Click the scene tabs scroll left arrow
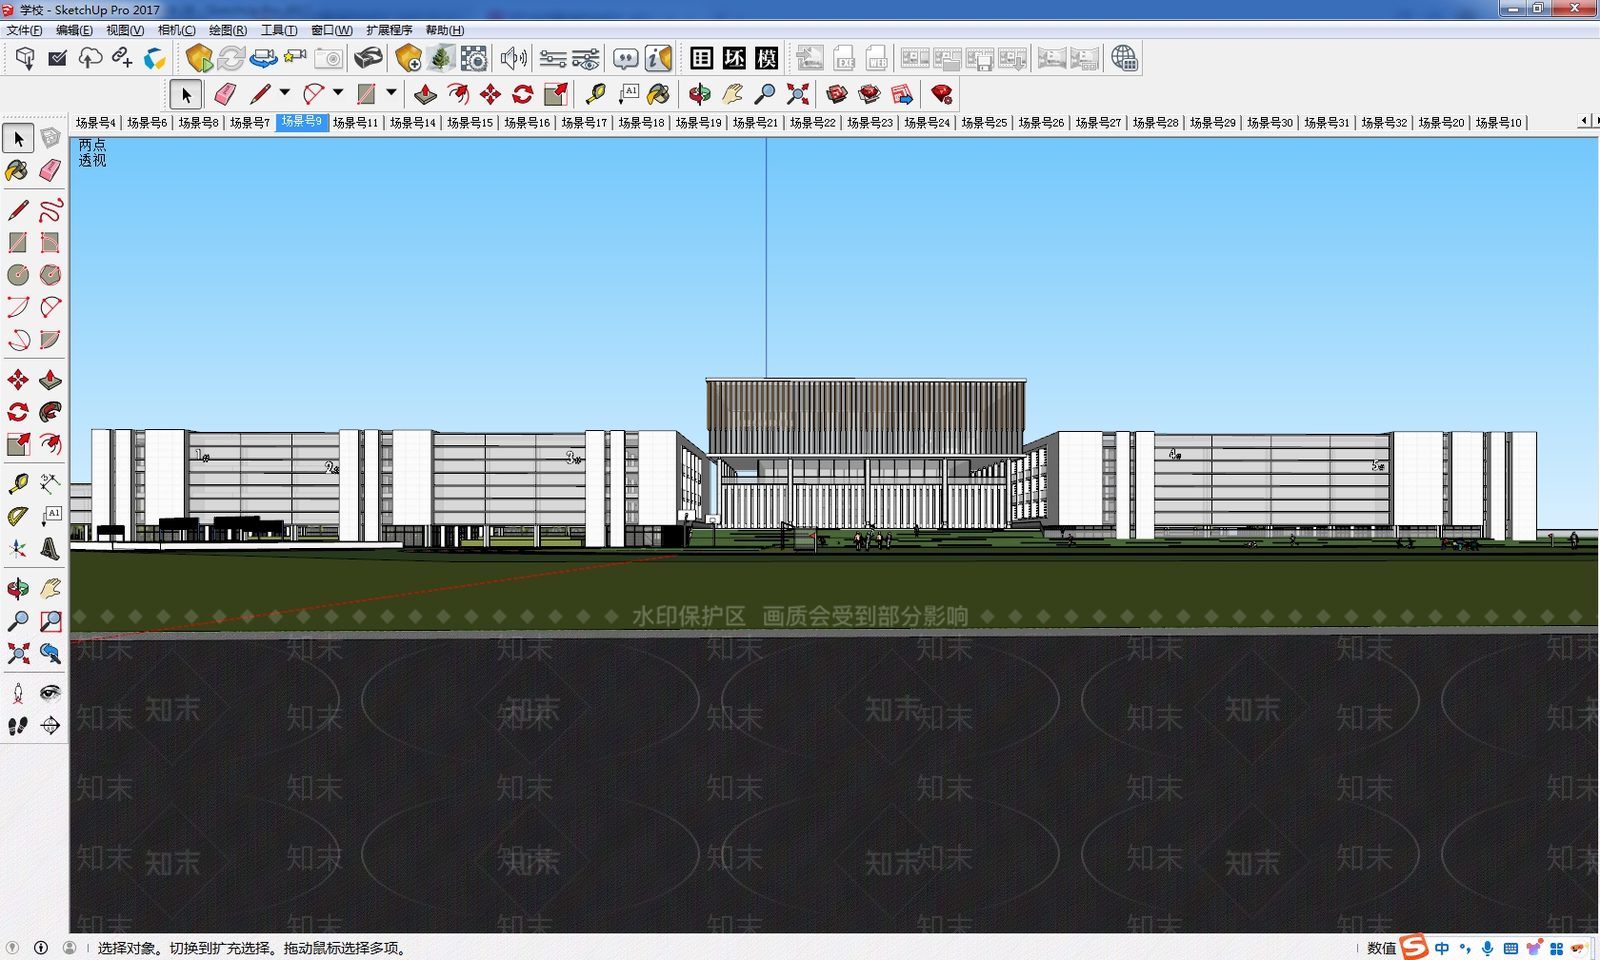This screenshot has height=960, width=1600. click(x=1584, y=121)
